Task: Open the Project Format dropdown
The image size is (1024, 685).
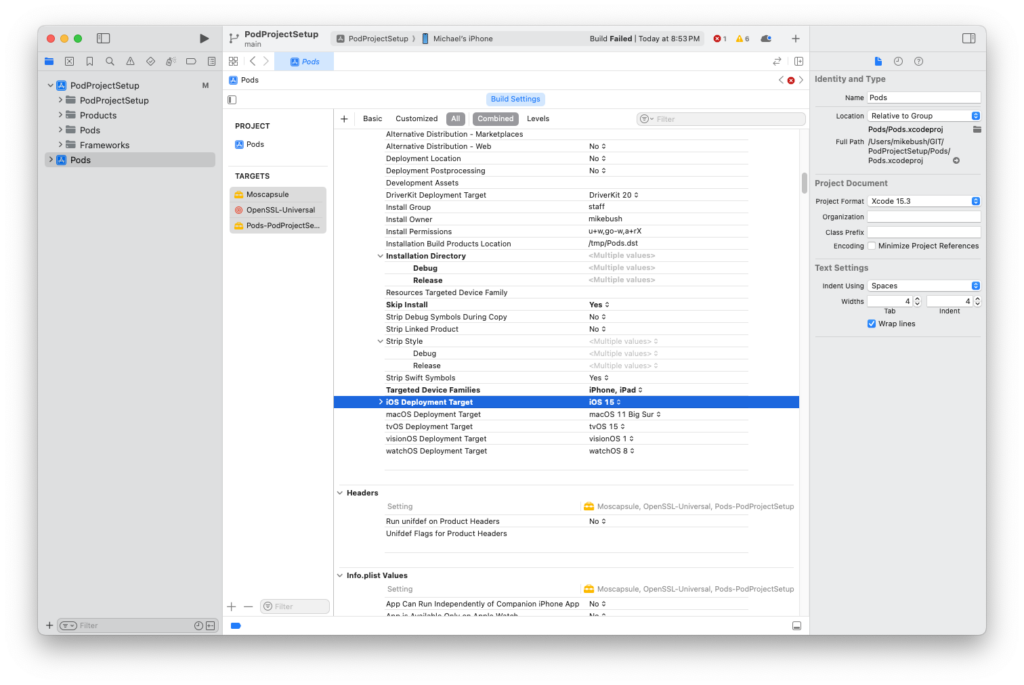Action: click(x=924, y=201)
